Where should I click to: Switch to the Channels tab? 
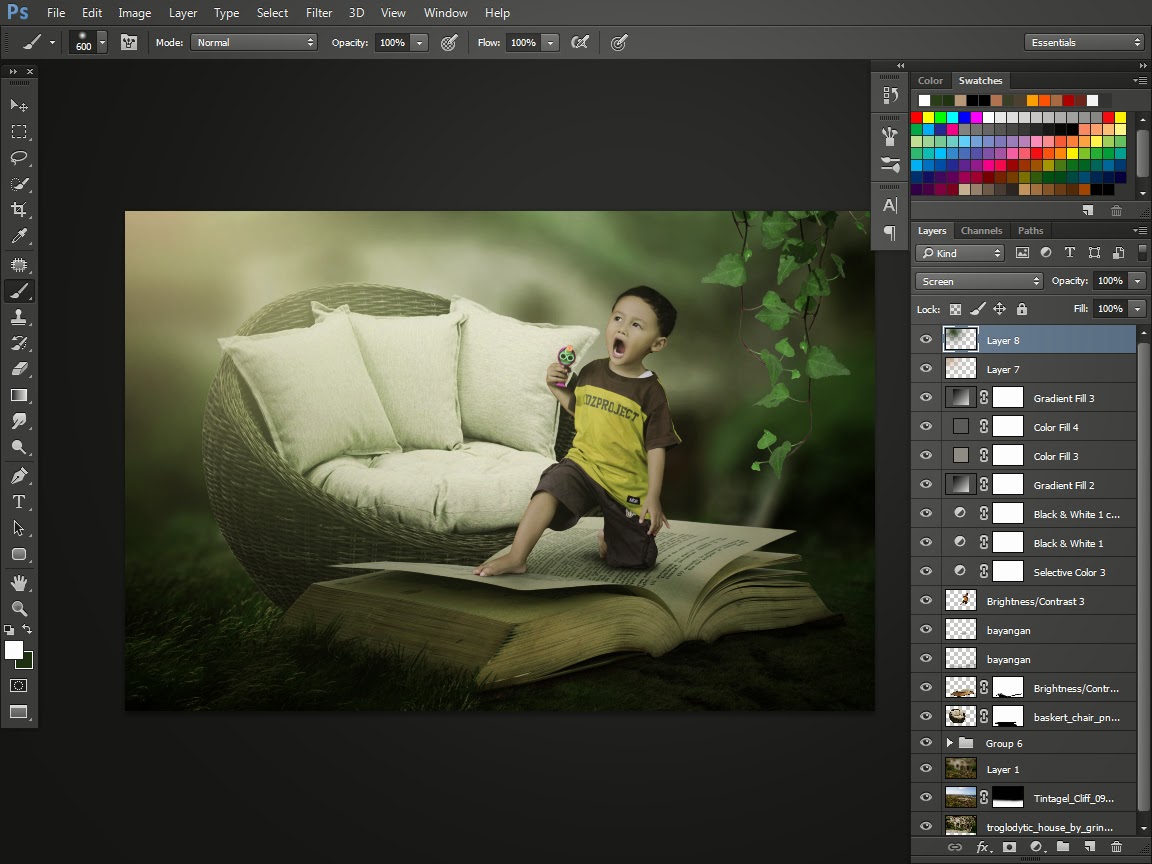(x=981, y=230)
